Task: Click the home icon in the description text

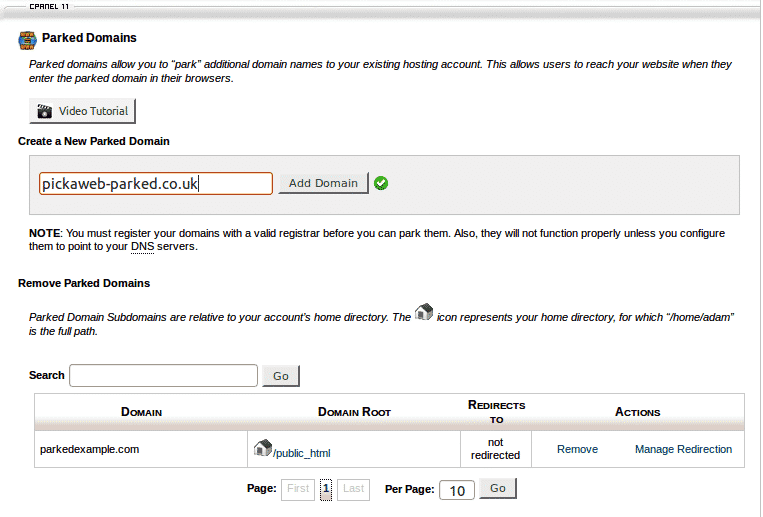Action: tap(424, 313)
